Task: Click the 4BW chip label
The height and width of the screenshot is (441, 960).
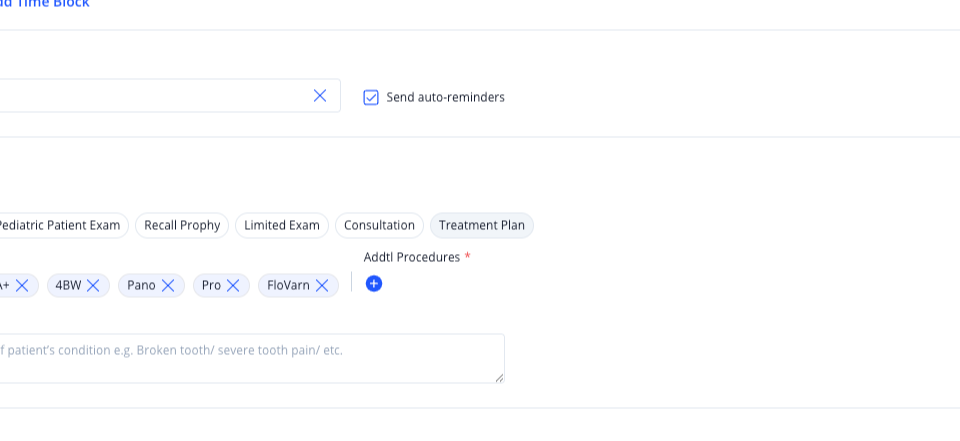Action: (69, 285)
